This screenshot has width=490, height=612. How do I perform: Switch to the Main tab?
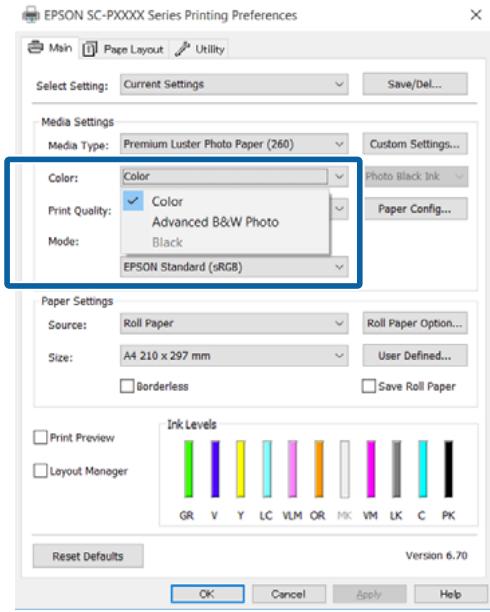coord(50,48)
